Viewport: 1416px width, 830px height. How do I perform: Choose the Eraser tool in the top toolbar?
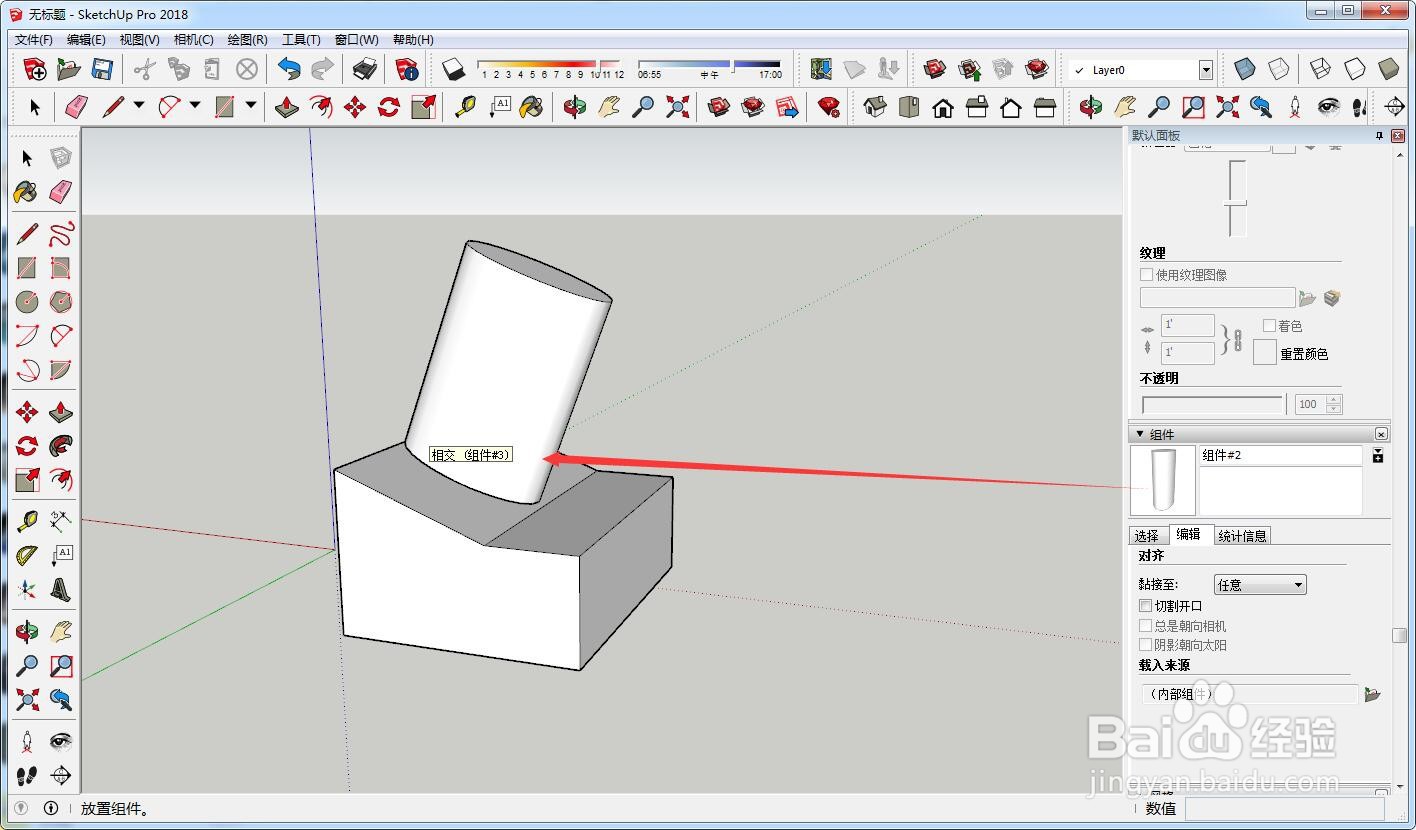coord(76,107)
